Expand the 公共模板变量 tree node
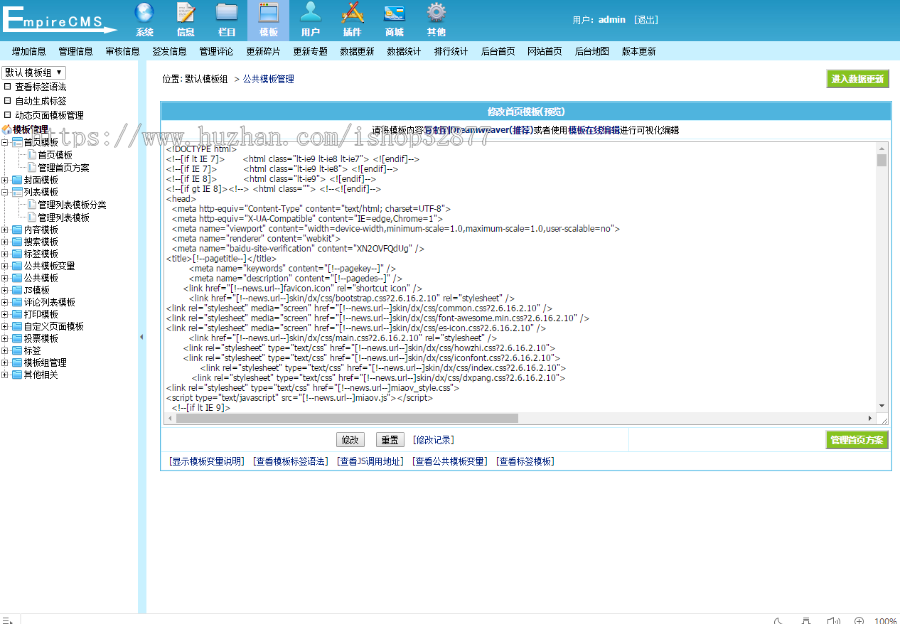The height and width of the screenshot is (624, 900). tap(5, 266)
